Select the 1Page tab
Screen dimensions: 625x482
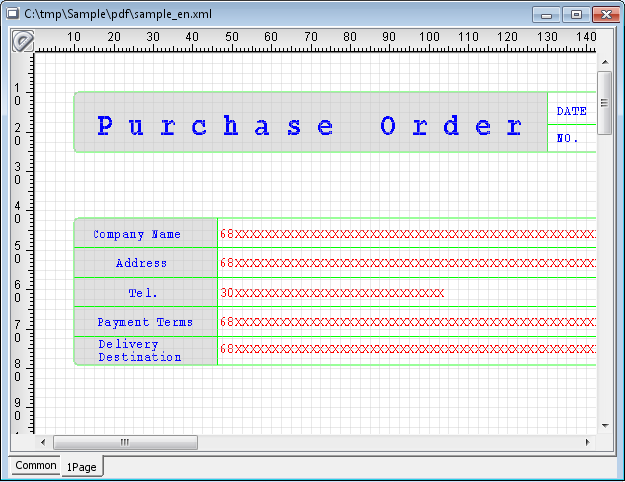tap(81, 467)
